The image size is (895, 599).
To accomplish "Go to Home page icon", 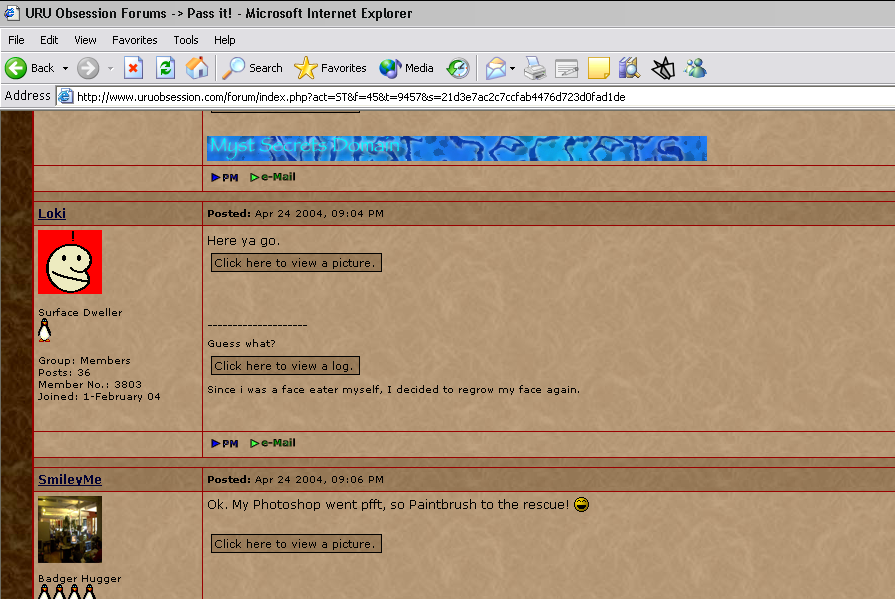I will pyautogui.click(x=197, y=68).
